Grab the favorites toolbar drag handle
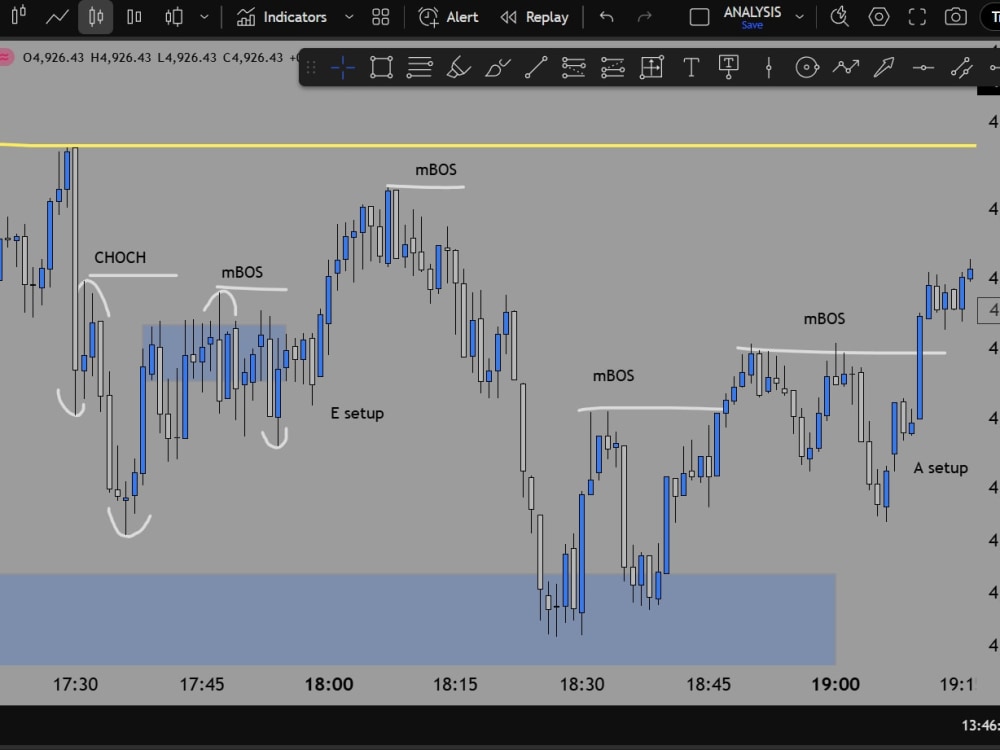 [x=311, y=67]
